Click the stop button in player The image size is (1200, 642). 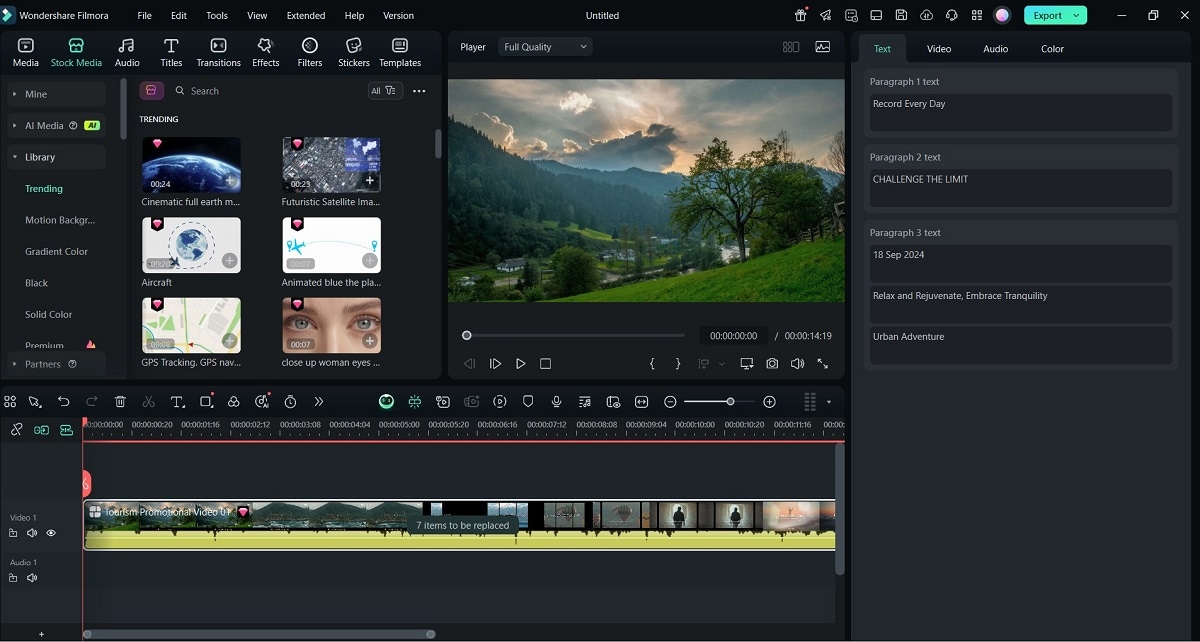click(x=545, y=364)
